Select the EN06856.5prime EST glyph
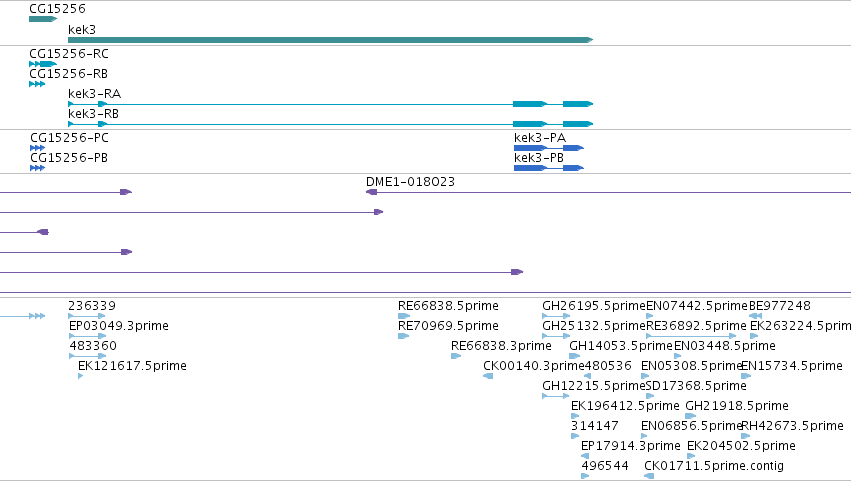Screen dimensions: 851x481 click(x=644, y=436)
